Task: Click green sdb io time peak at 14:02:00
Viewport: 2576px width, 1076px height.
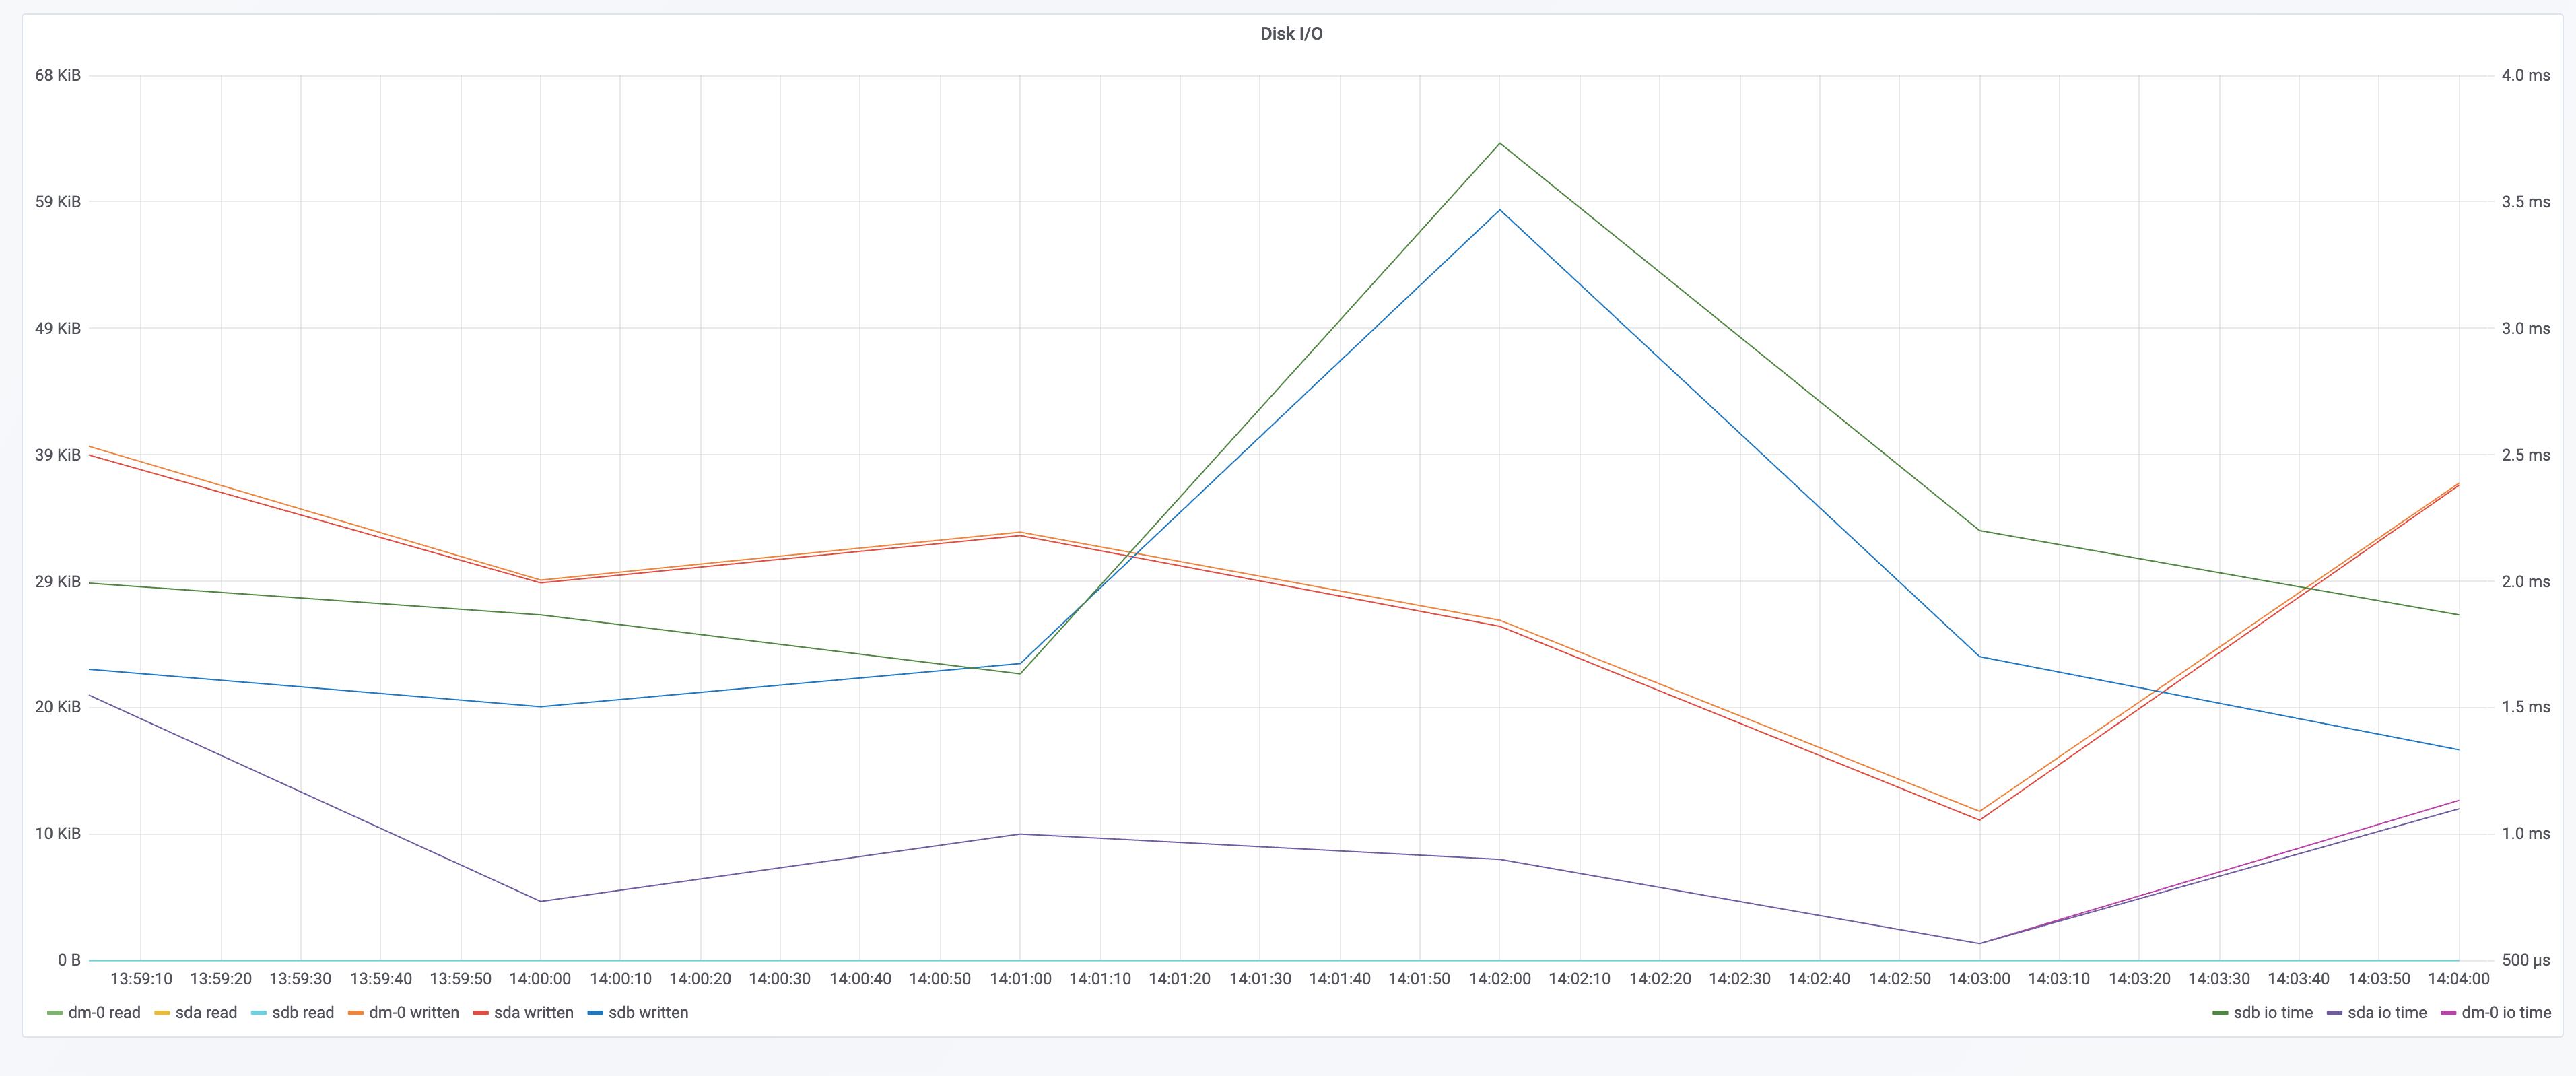Action: click(1499, 144)
